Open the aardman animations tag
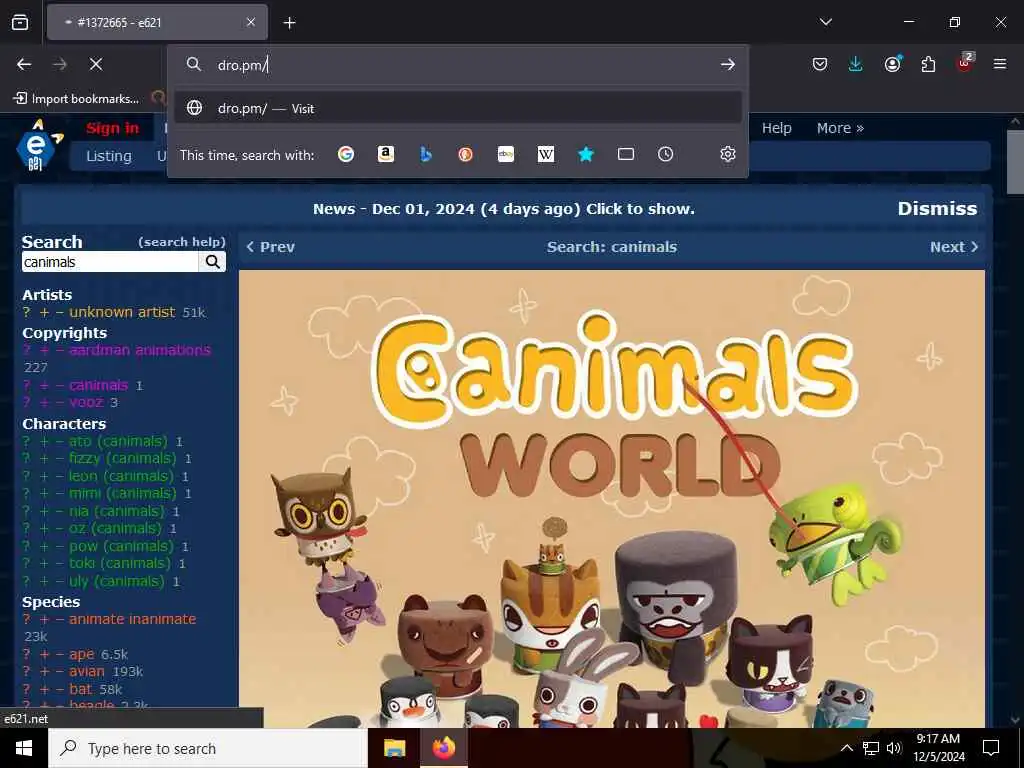Screen dimensions: 1024x768 (140, 350)
